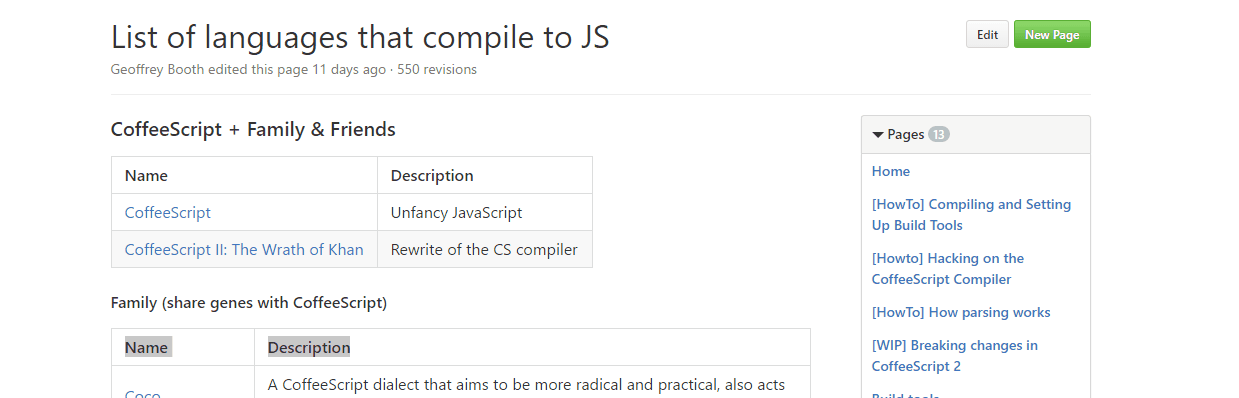The height and width of the screenshot is (398, 1239).
Task: Click the page title heading
Action: pyautogui.click(x=360, y=37)
